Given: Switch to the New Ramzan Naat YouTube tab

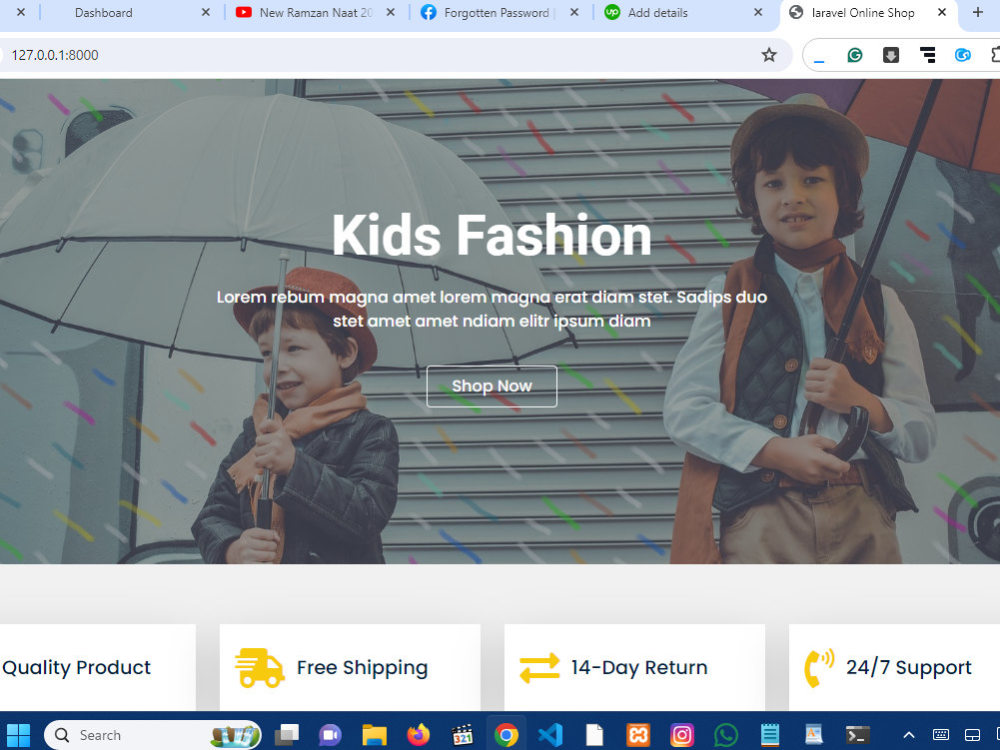Looking at the screenshot, I should point(316,13).
